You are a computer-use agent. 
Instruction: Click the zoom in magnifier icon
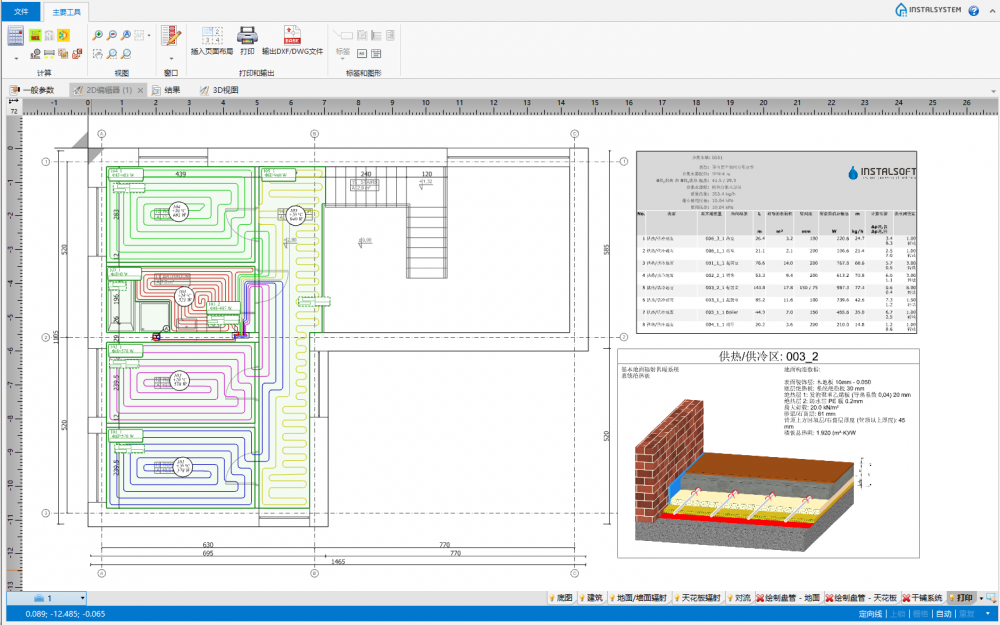98,35
